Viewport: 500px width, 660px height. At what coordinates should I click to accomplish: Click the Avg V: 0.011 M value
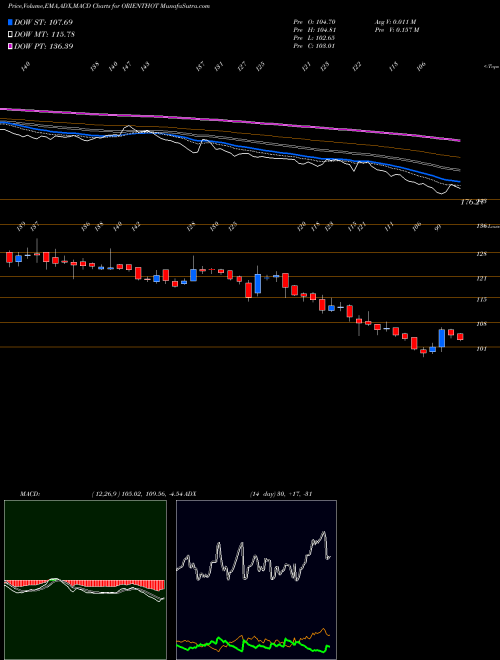point(395,22)
